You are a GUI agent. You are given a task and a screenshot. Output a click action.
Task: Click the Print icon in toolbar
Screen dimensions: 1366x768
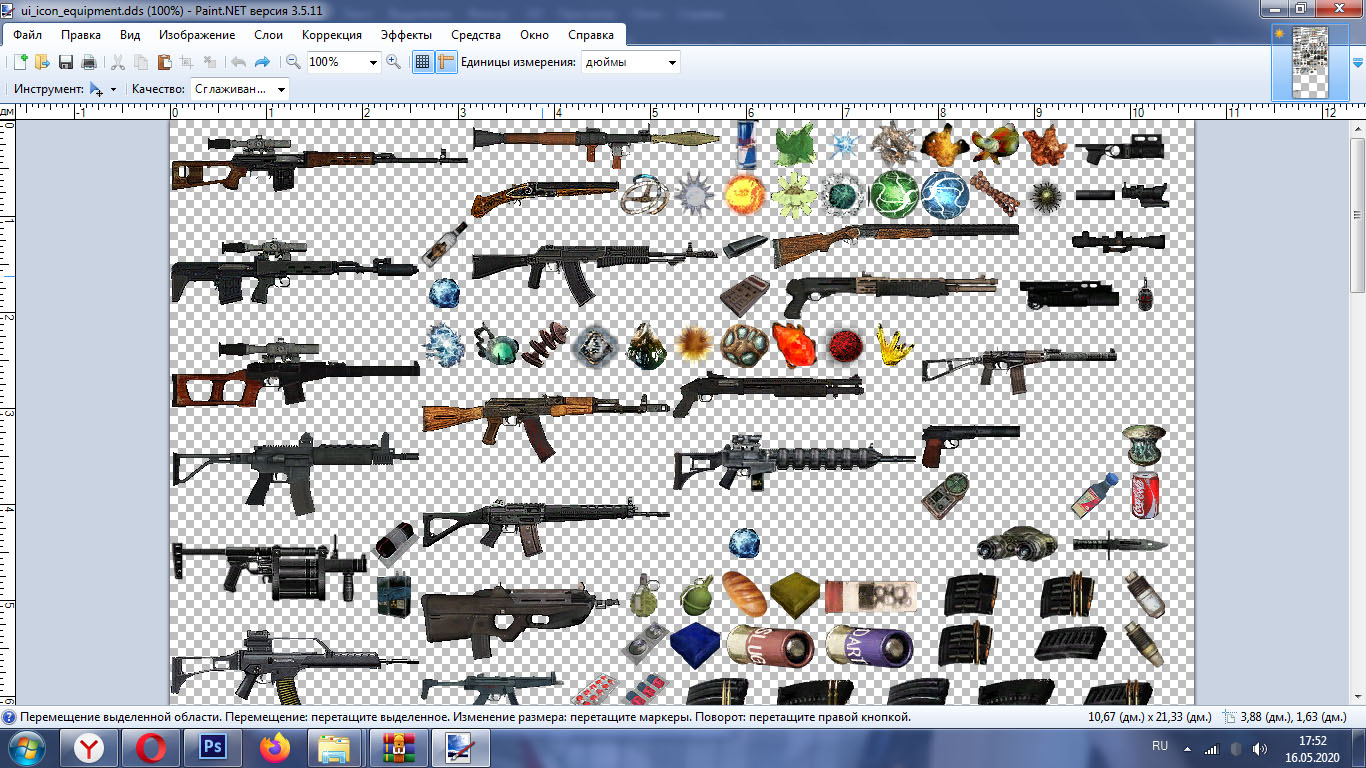[89, 62]
